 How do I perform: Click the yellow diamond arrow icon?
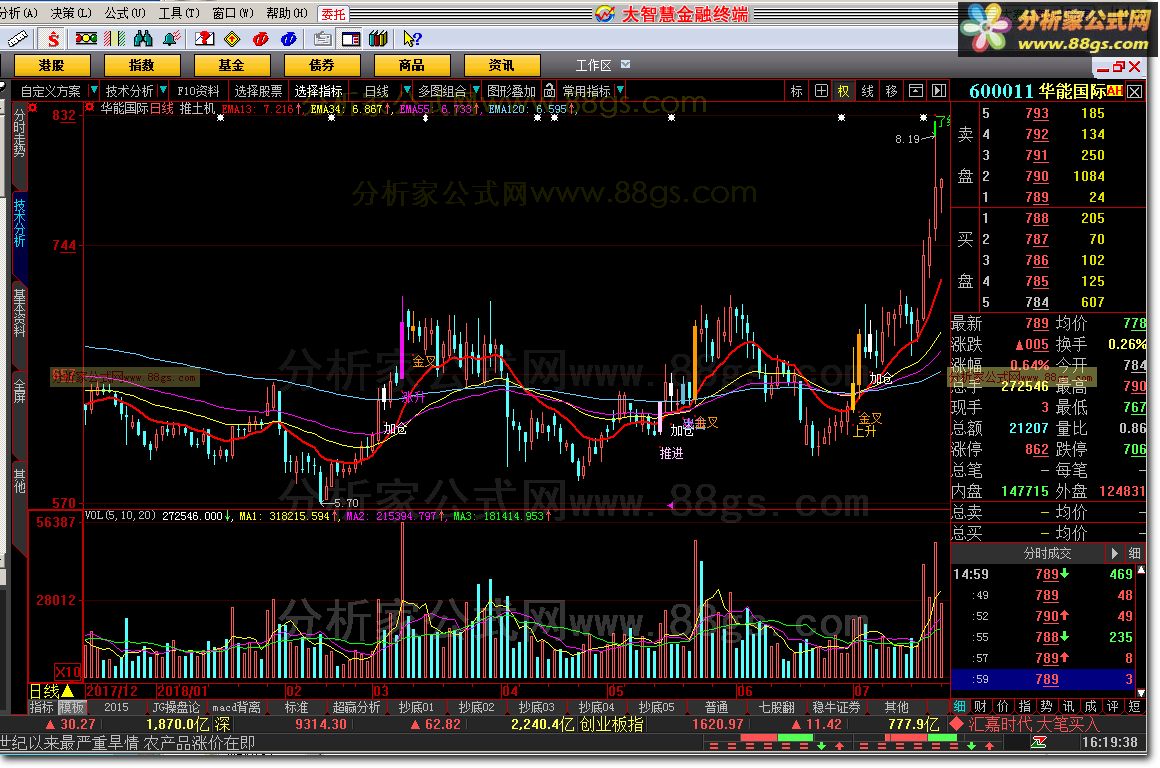tap(232, 38)
